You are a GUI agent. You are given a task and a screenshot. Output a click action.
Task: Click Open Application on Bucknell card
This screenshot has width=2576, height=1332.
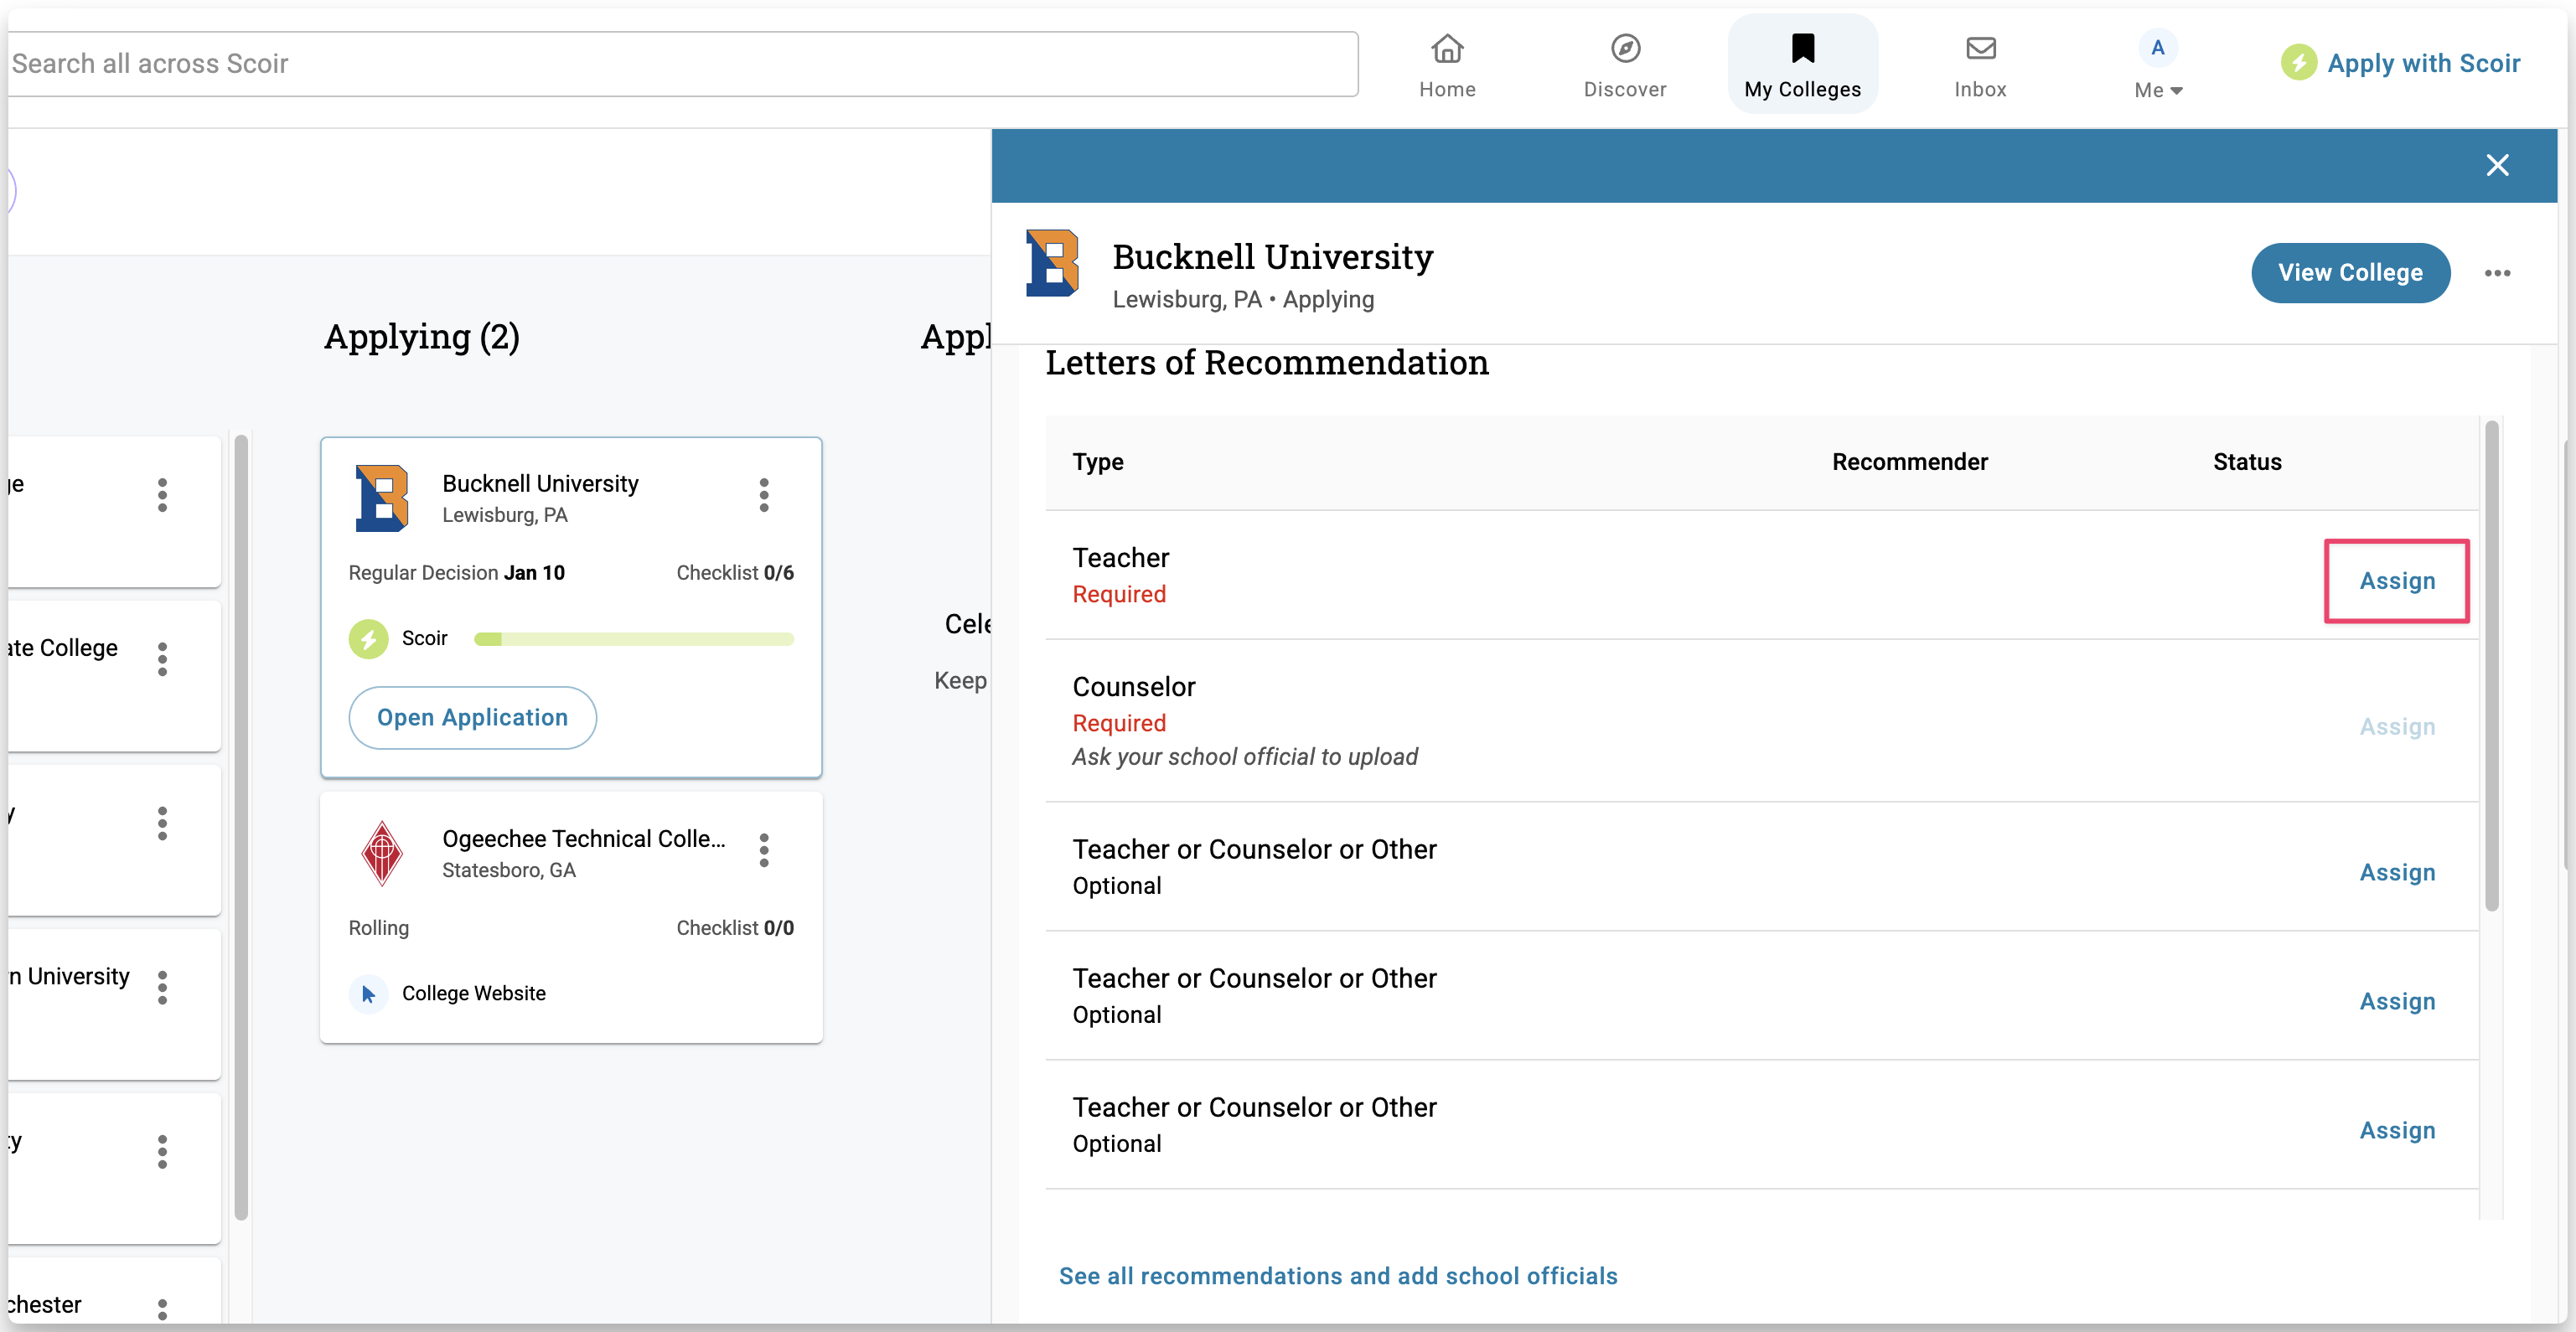472,717
